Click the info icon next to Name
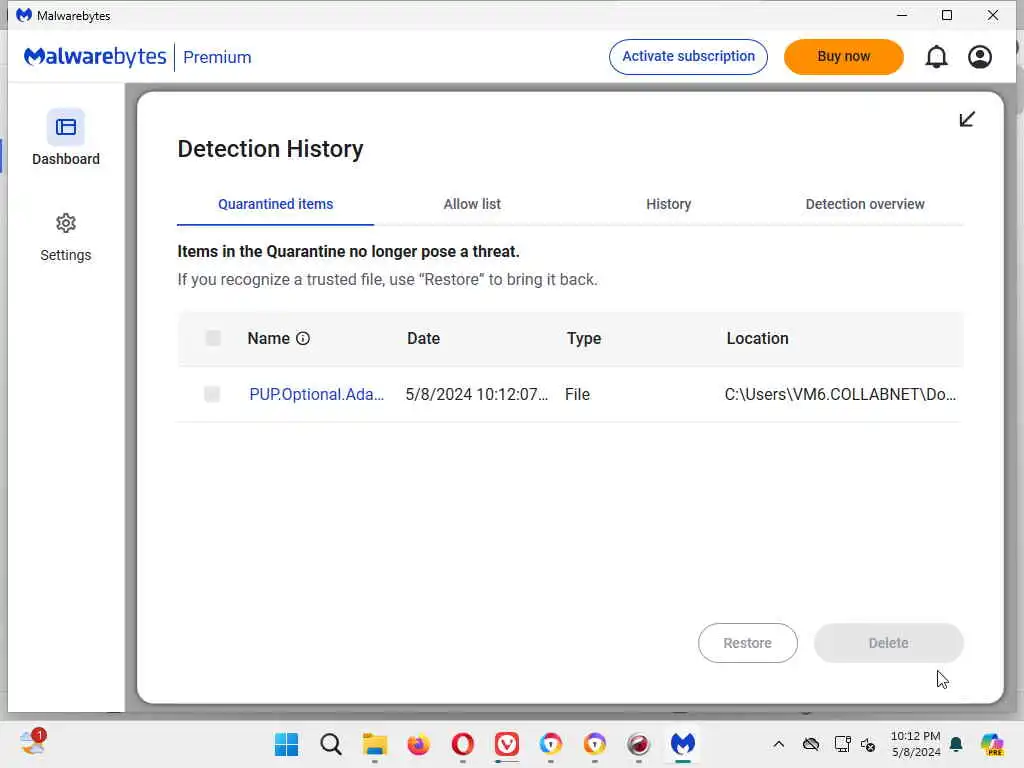 click(303, 338)
